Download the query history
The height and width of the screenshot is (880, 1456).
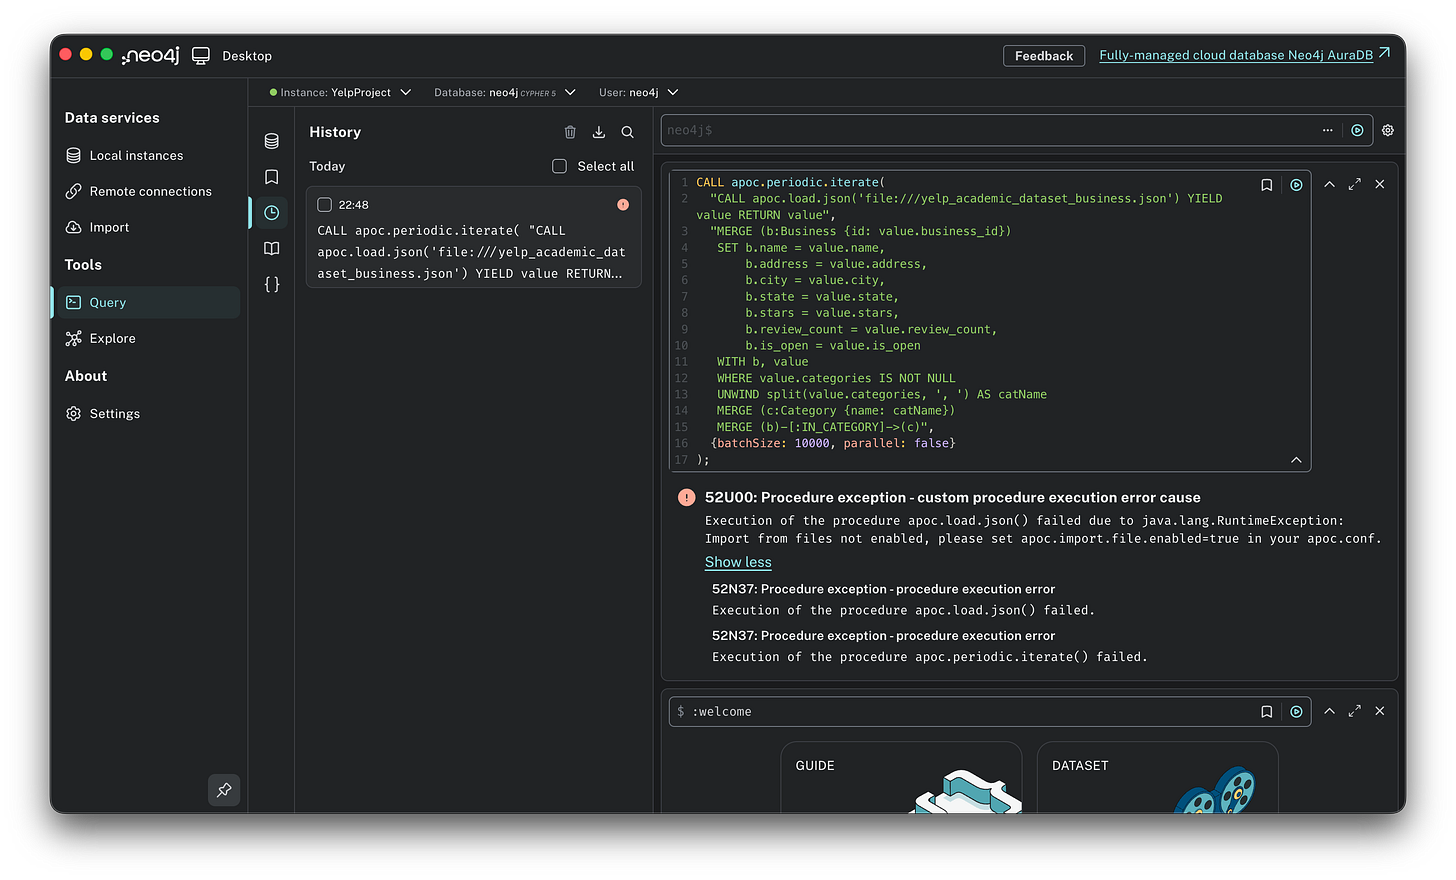point(598,131)
